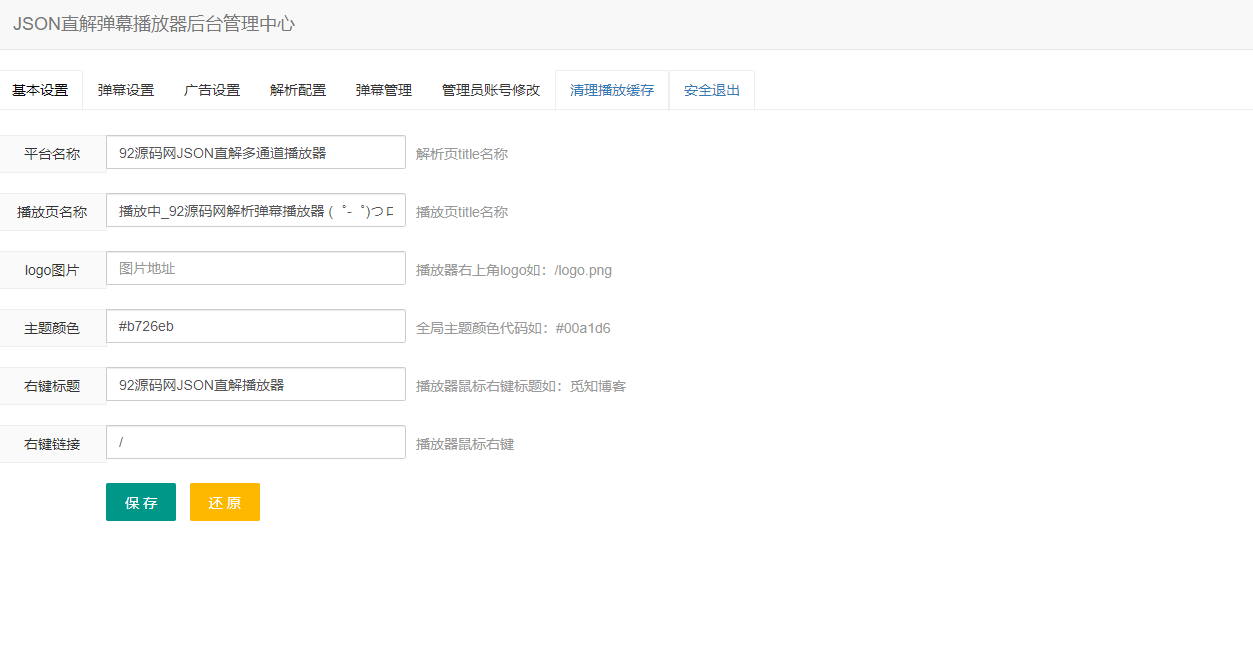Open 管理员账号修改 tab
1253x669 pixels.
pyautogui.click(x=491, y=90)
